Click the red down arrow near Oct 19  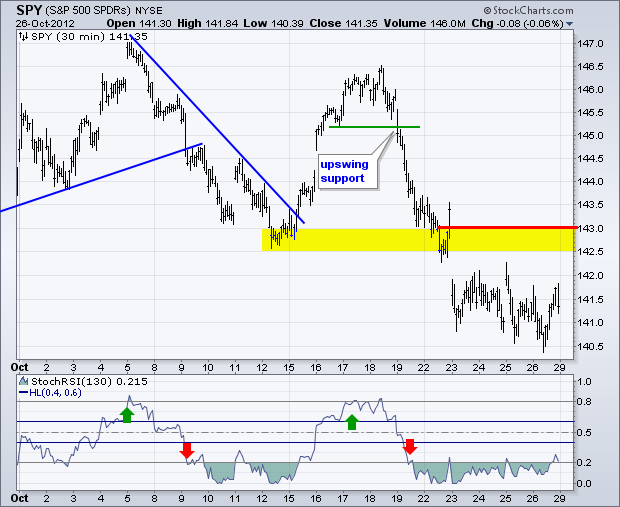pos(410,446)
